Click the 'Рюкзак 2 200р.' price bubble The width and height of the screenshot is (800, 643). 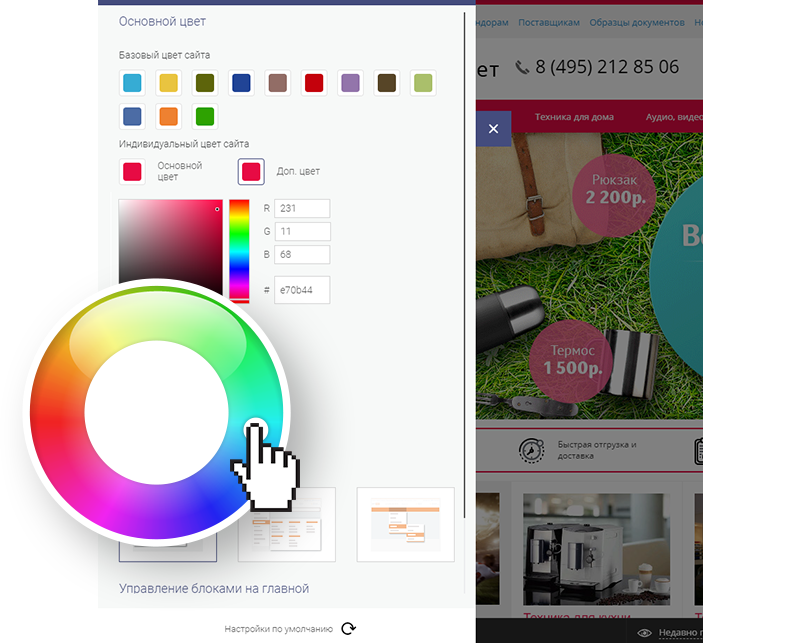[614, 195]
